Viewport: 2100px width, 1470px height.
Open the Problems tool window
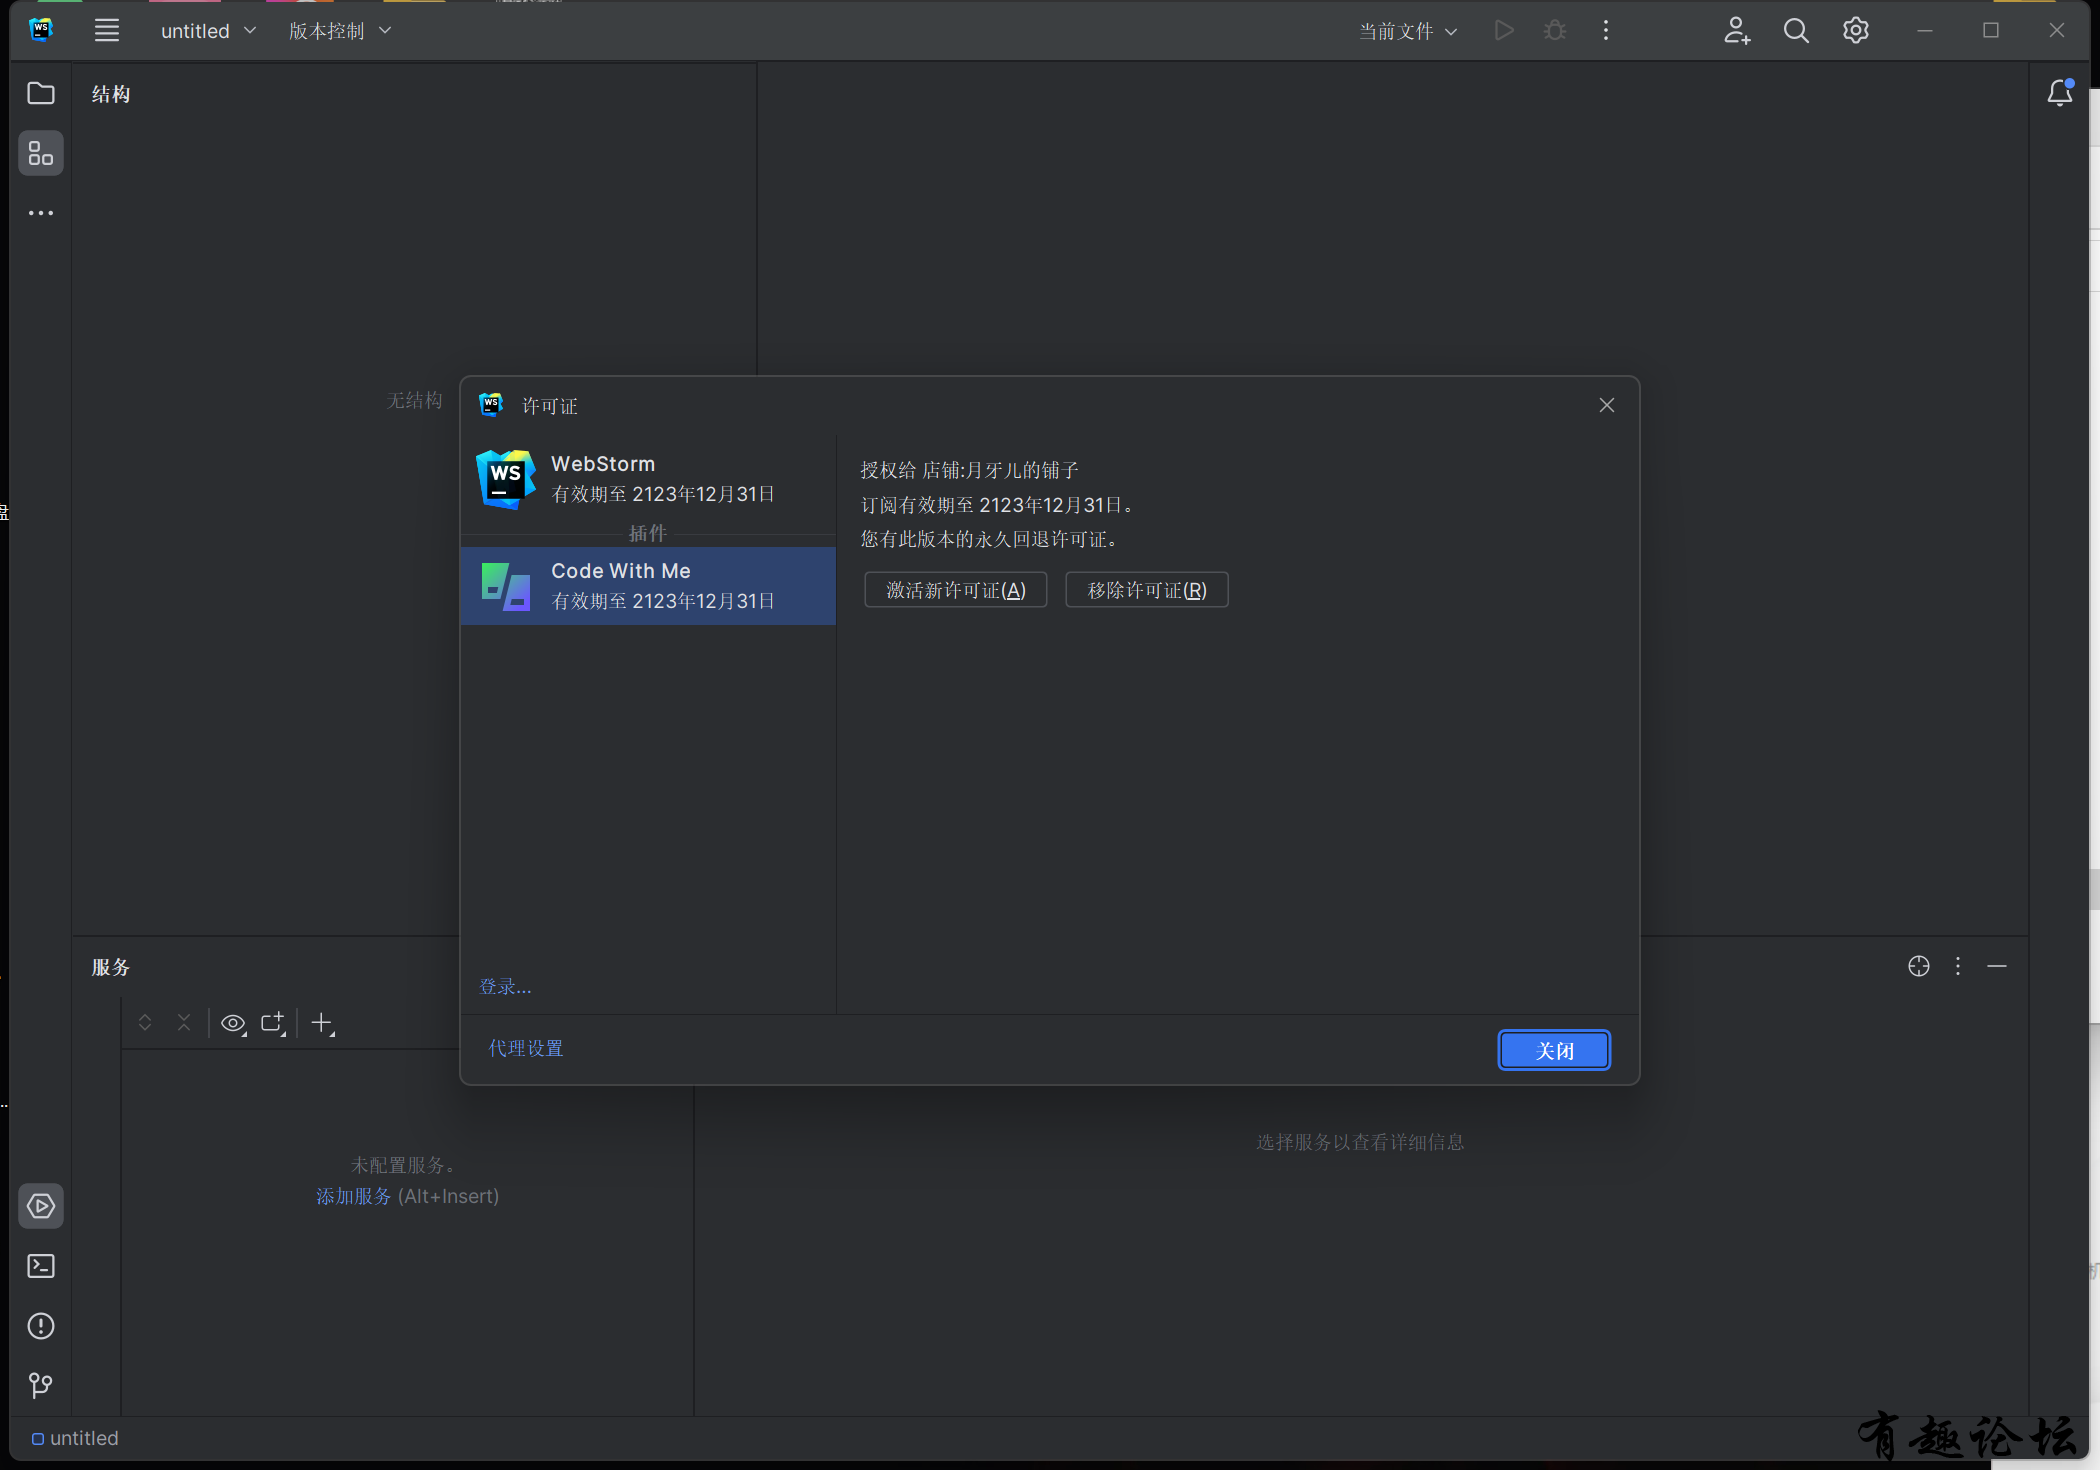tap(41, 1326)
